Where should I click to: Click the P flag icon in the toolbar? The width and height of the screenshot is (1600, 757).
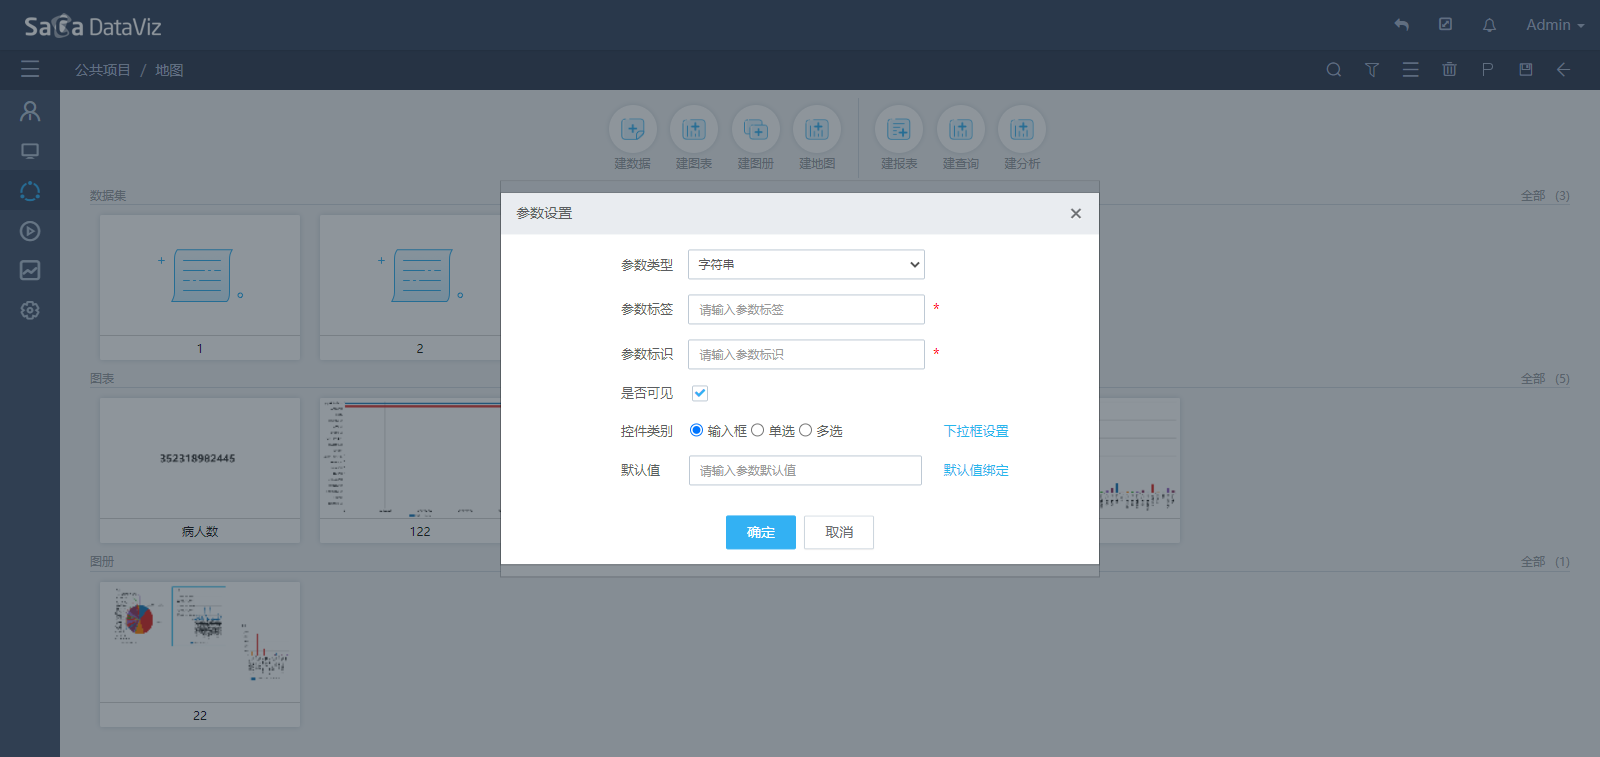[x=1487, y=70]
